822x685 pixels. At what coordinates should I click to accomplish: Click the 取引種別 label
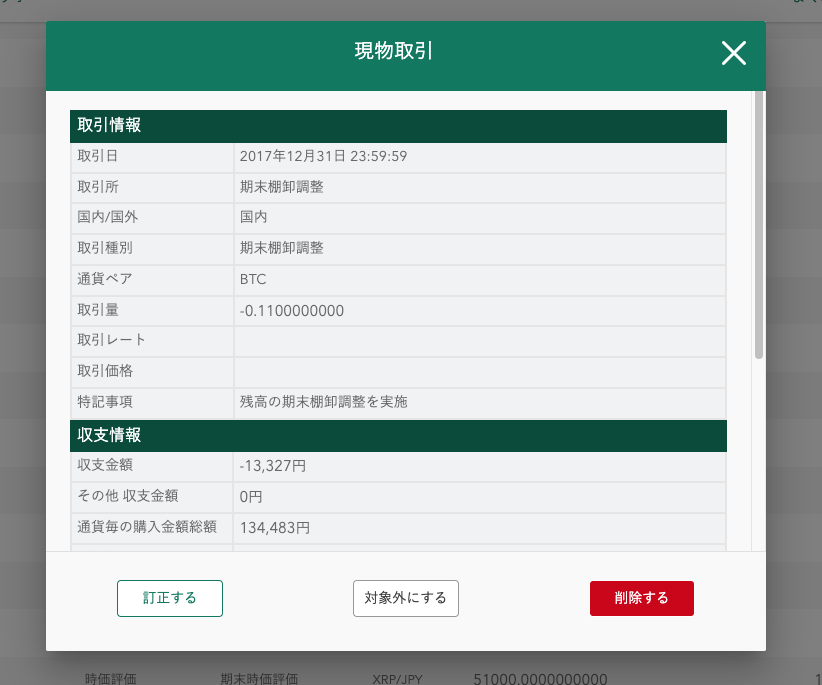(105, 248)
